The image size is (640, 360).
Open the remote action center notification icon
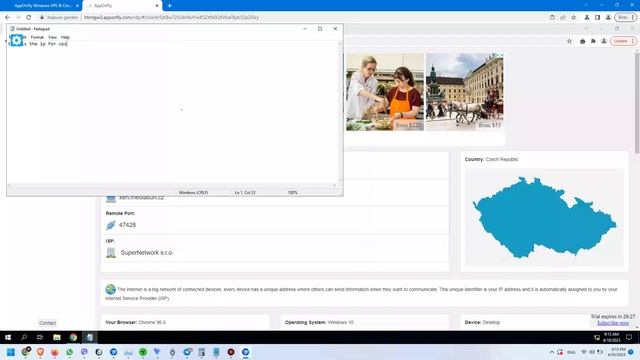click(629, 338)
